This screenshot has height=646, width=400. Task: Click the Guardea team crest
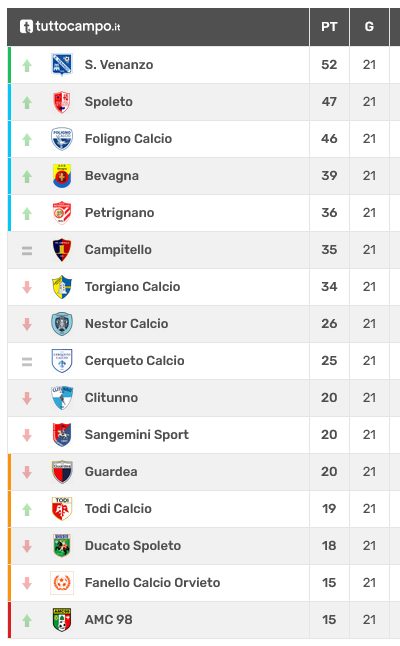point(62,472)
